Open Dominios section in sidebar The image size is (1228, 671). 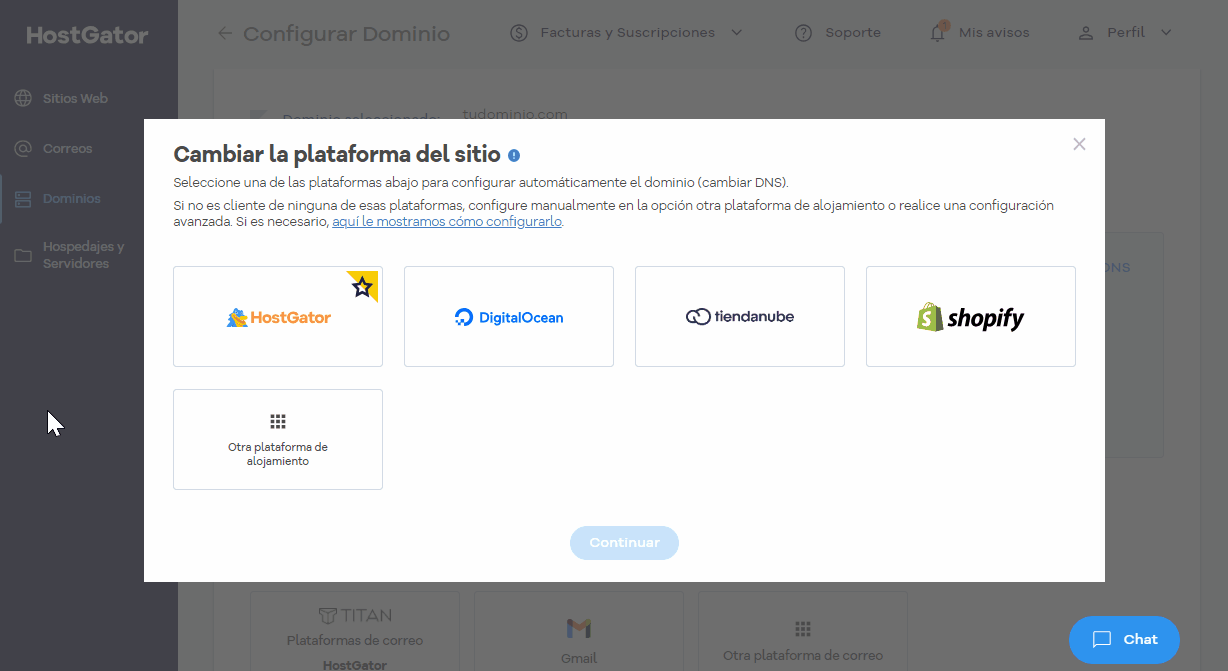(71, 199)
